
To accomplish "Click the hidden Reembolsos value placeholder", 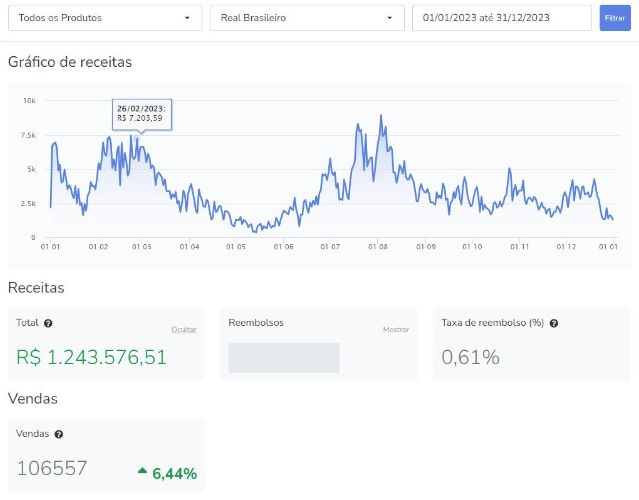I will [x=284, y=358].
